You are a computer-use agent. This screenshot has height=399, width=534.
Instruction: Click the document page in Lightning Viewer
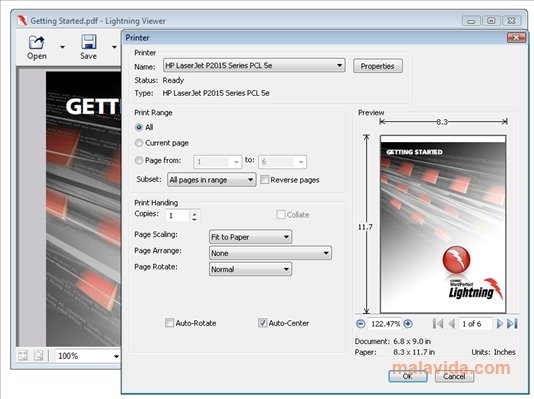(83, 209)
